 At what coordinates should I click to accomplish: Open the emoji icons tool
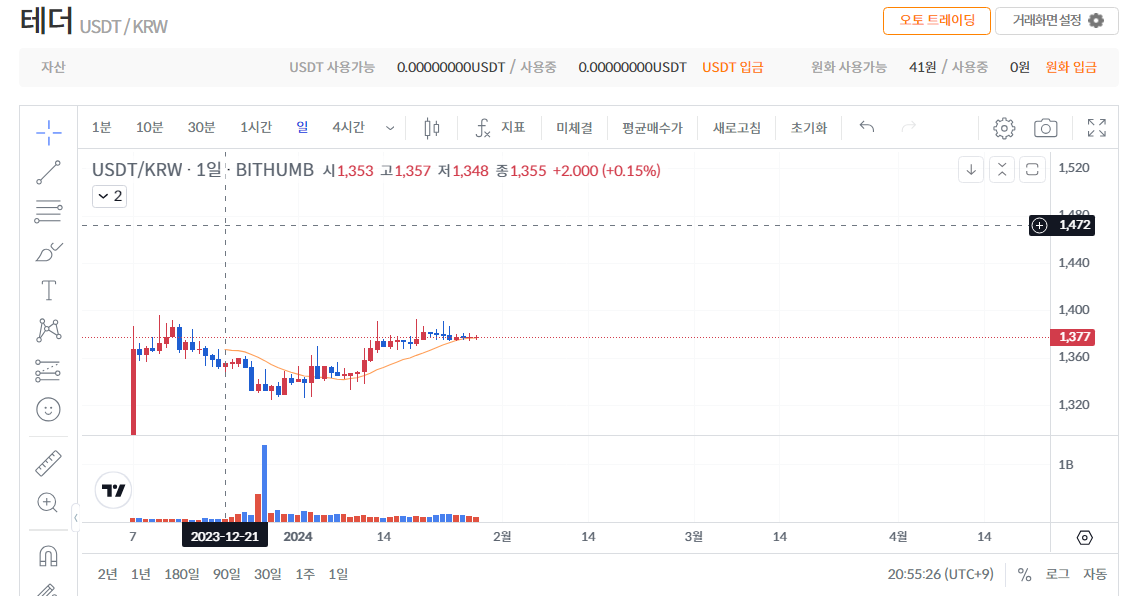(x=49, y=409)
